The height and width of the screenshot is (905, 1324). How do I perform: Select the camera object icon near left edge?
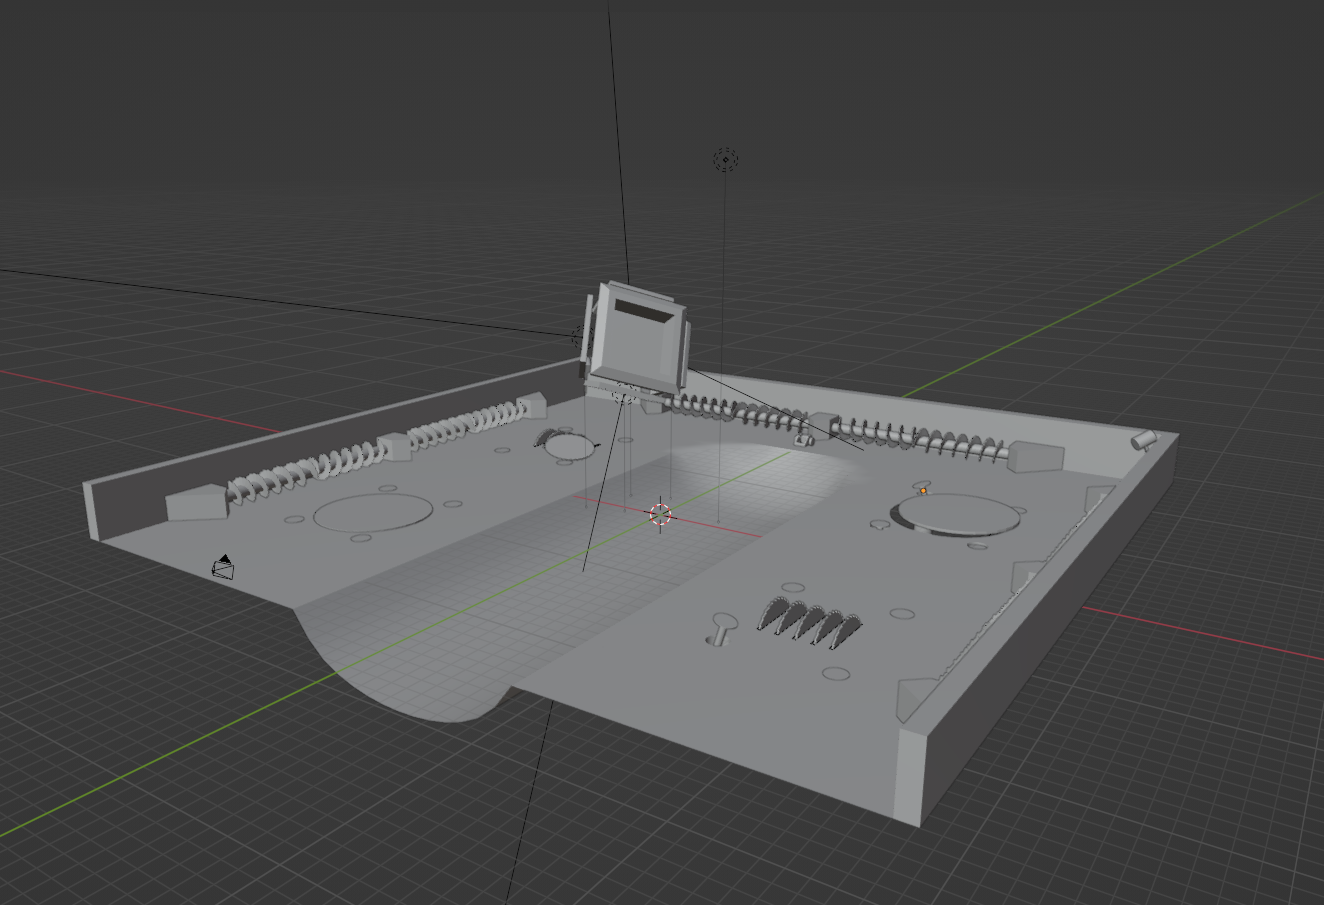coord(224,567)
